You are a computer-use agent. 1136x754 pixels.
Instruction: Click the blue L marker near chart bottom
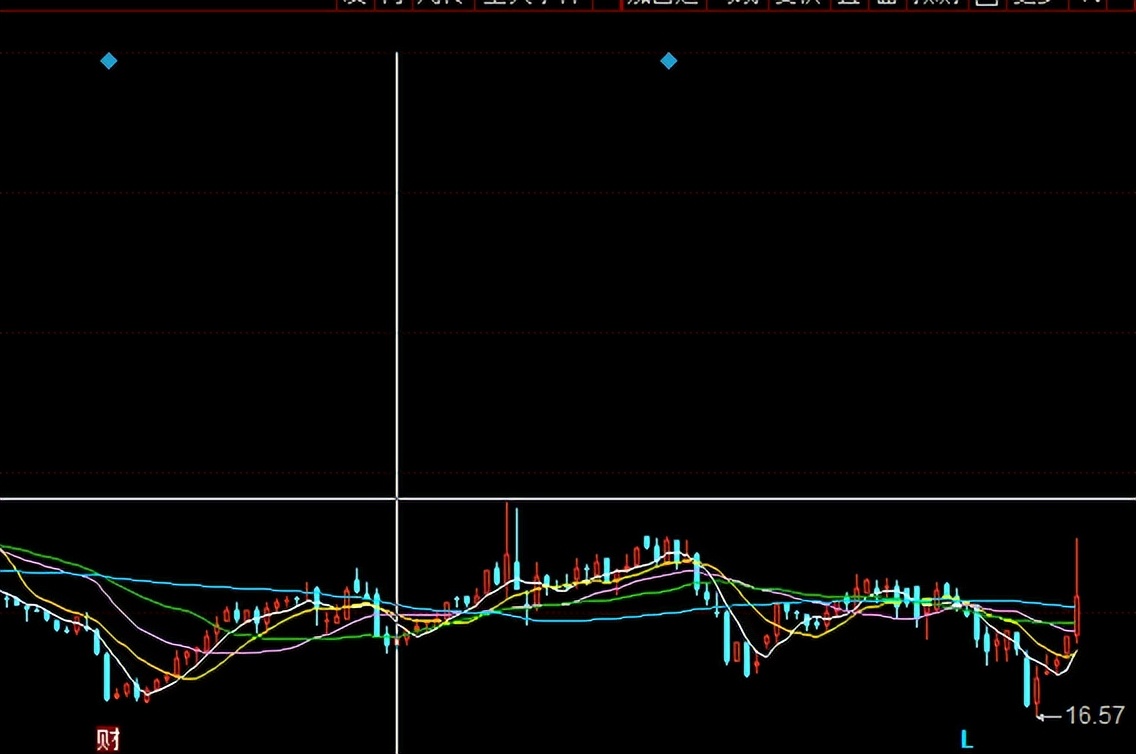(x=966, y=740)
